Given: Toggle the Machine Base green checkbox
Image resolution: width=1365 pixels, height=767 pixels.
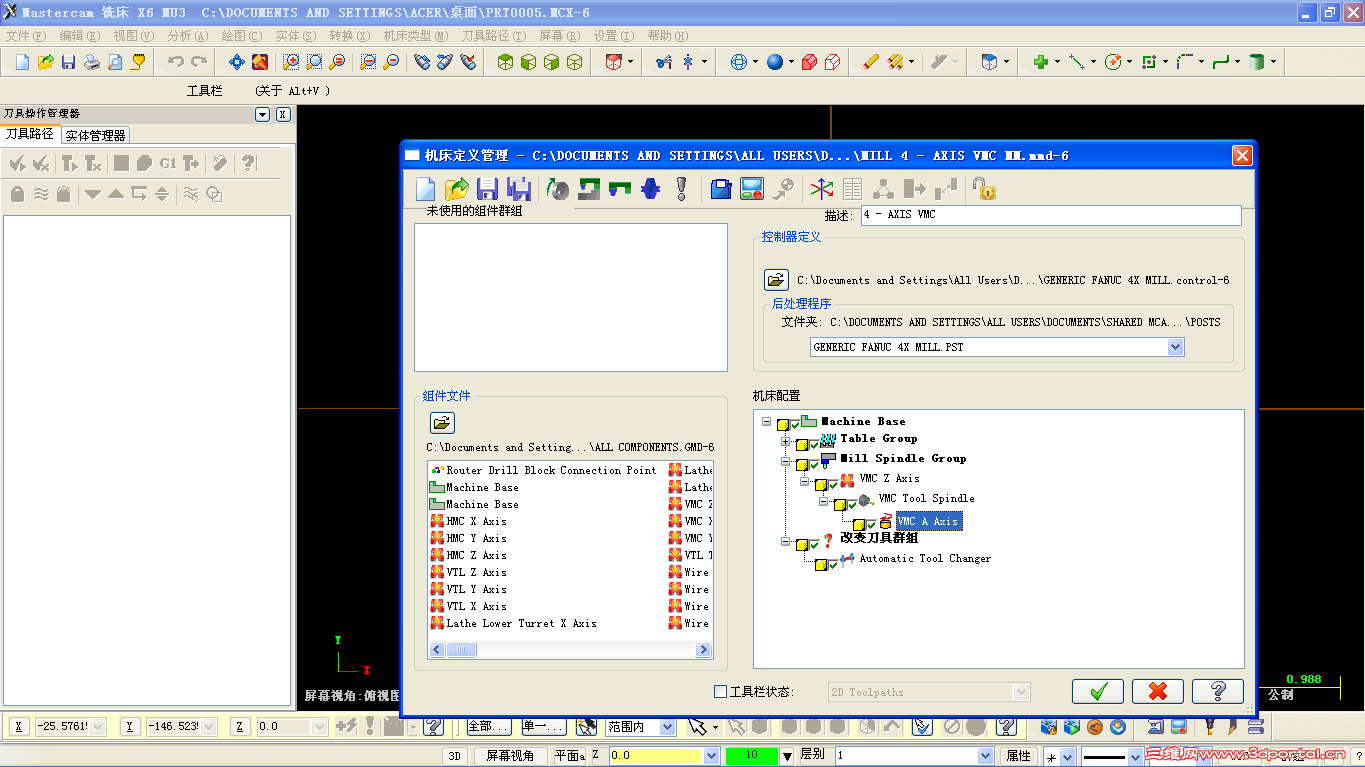Looking at the screenshot, I should click(795, 423).
